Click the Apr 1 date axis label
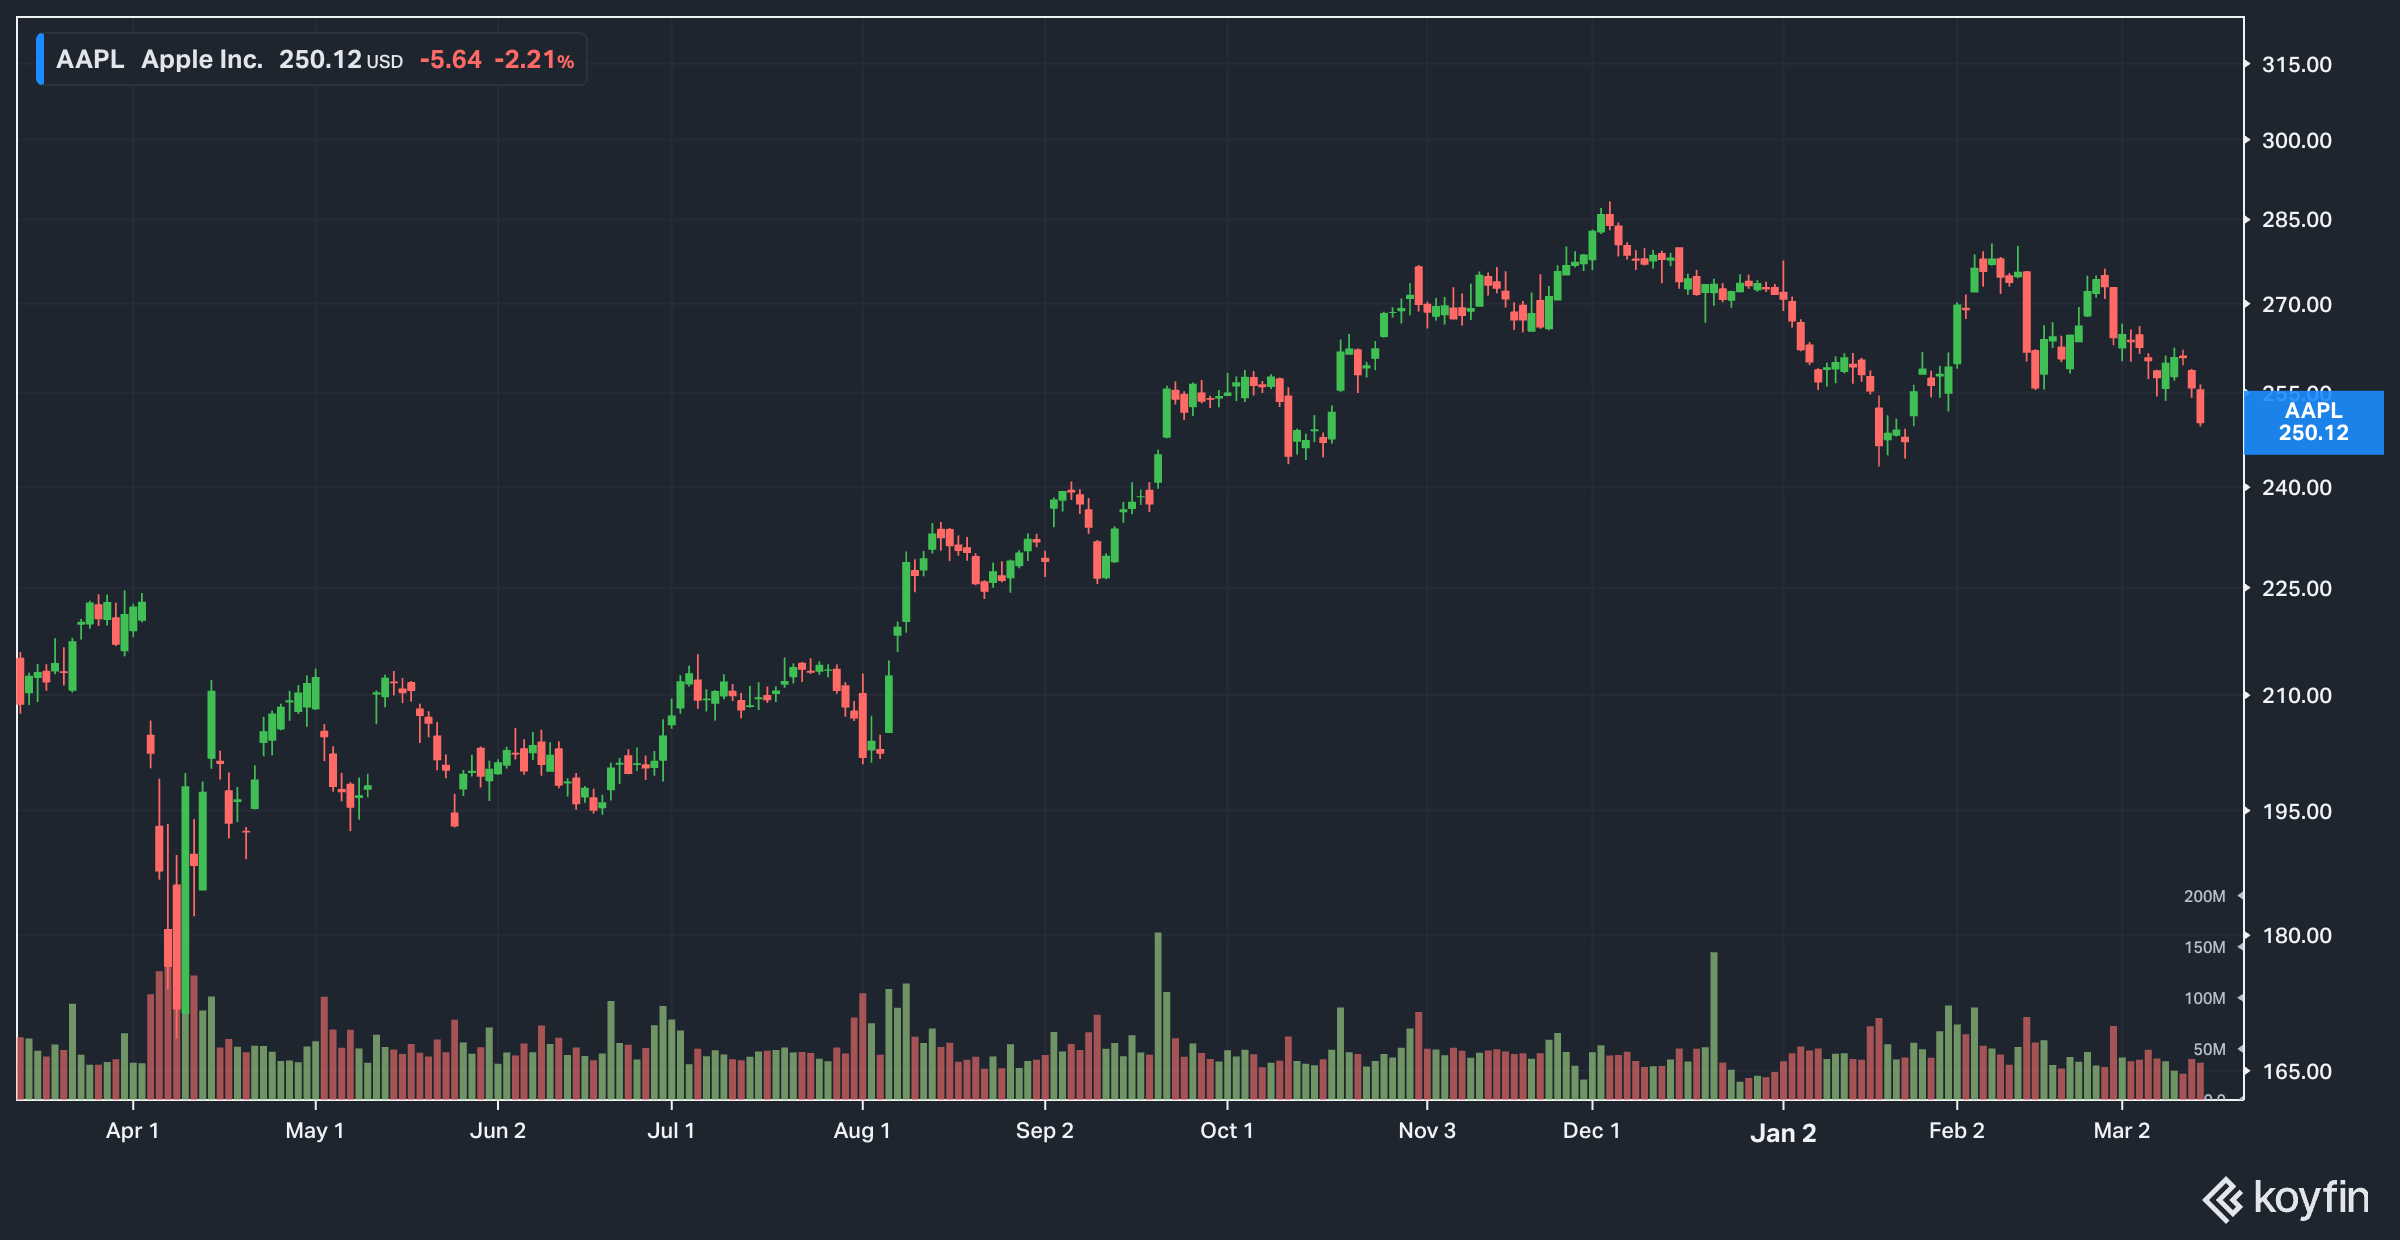2400x1240 pixels. 132,1131
